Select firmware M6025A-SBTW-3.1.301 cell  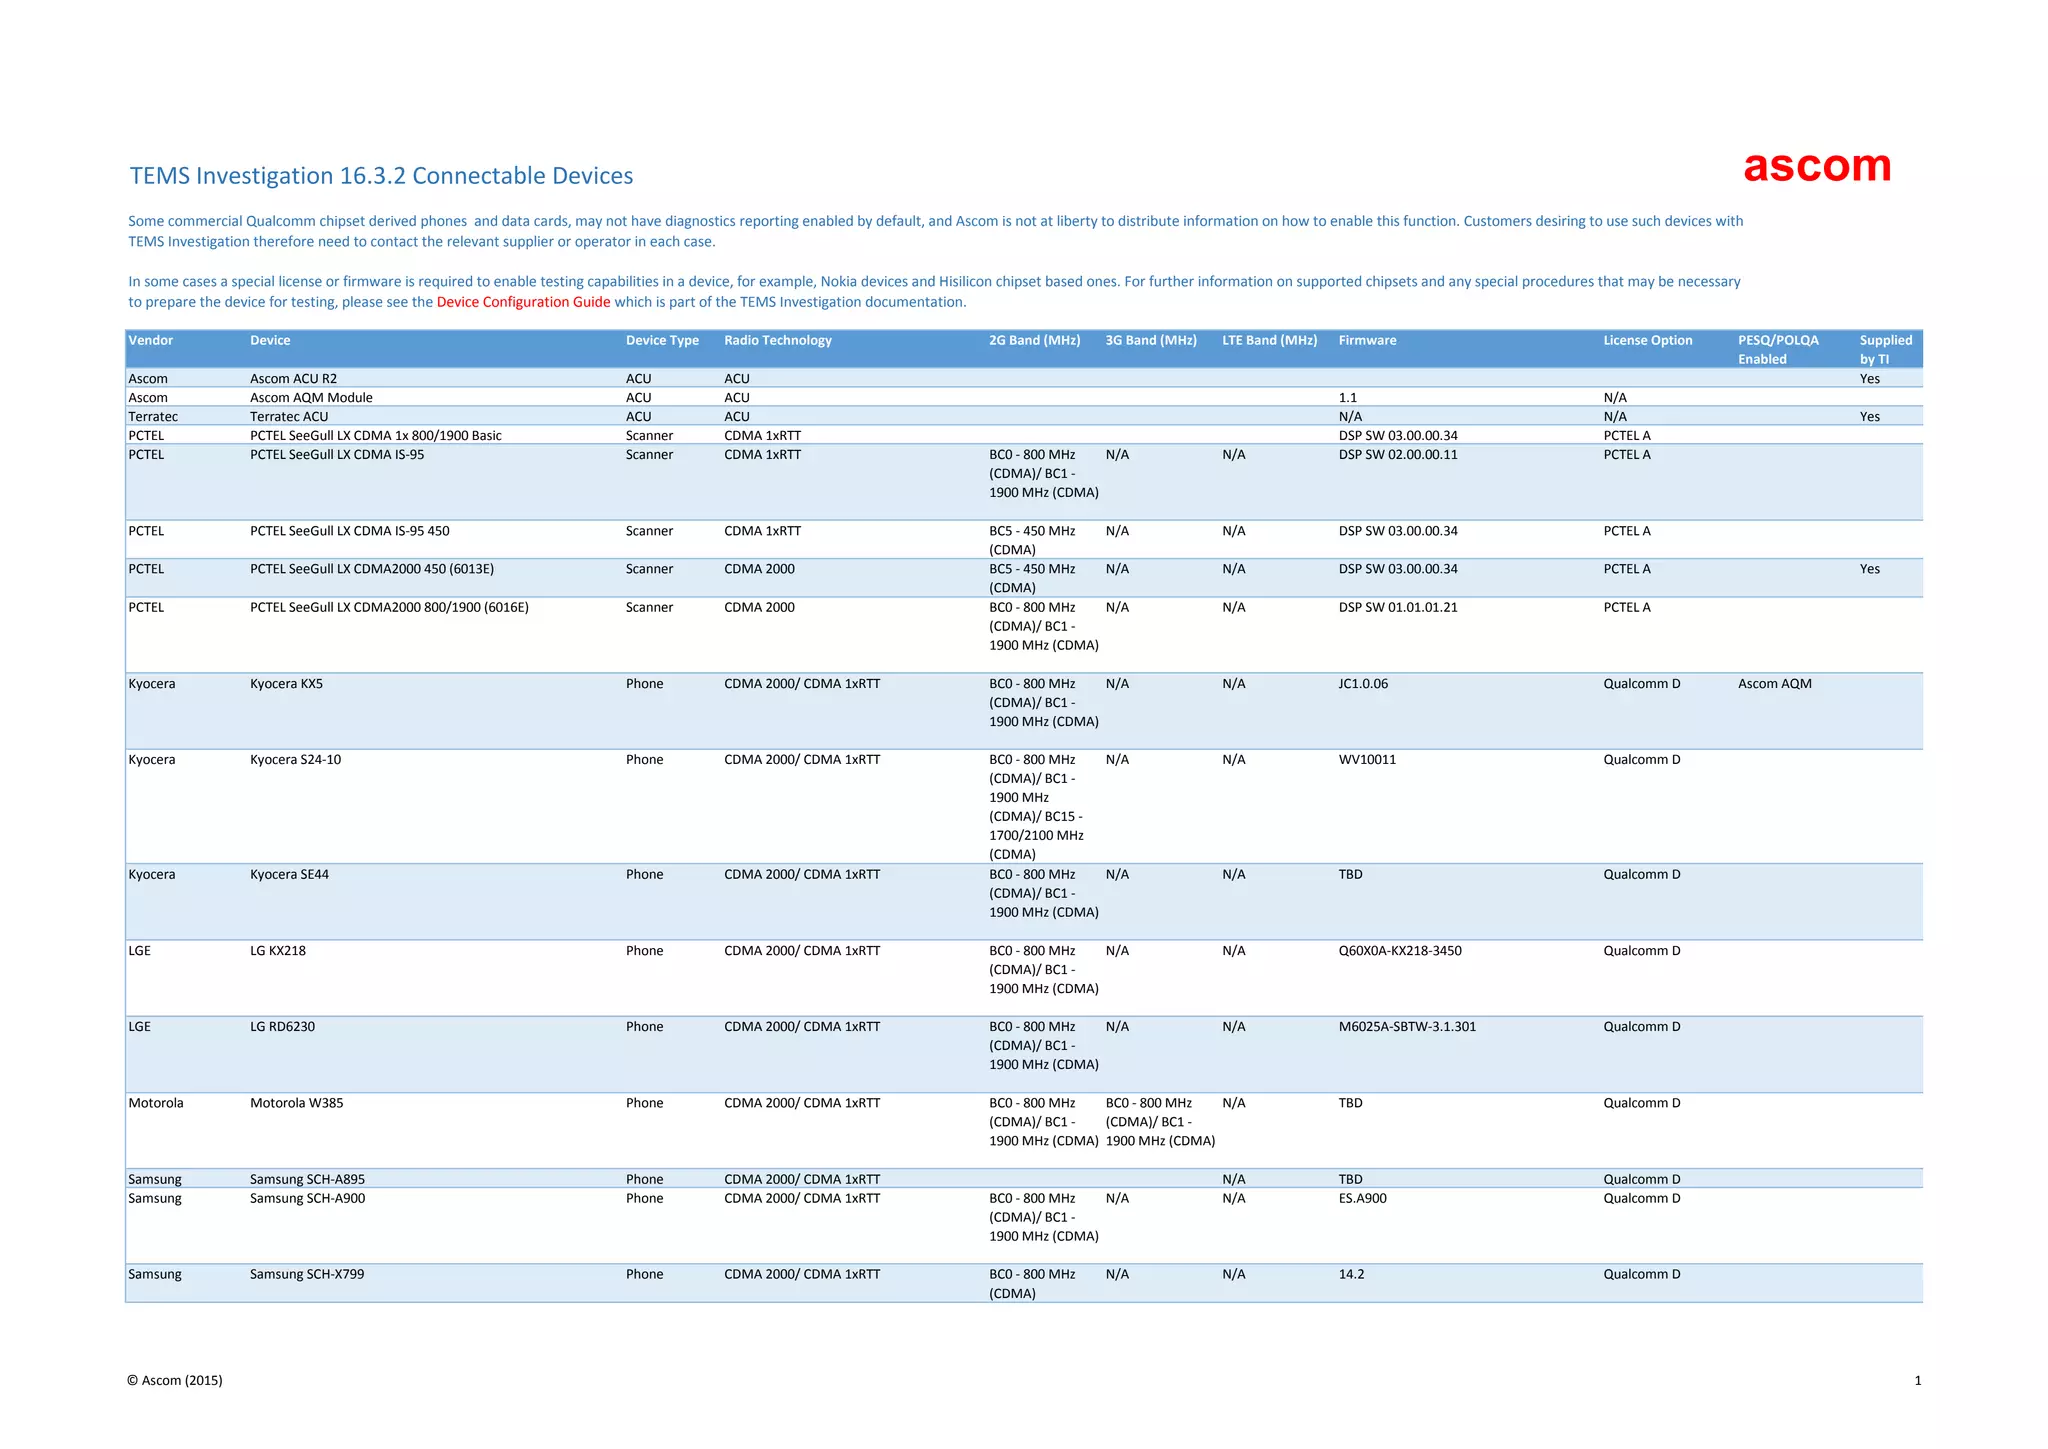[1406, 1027]
